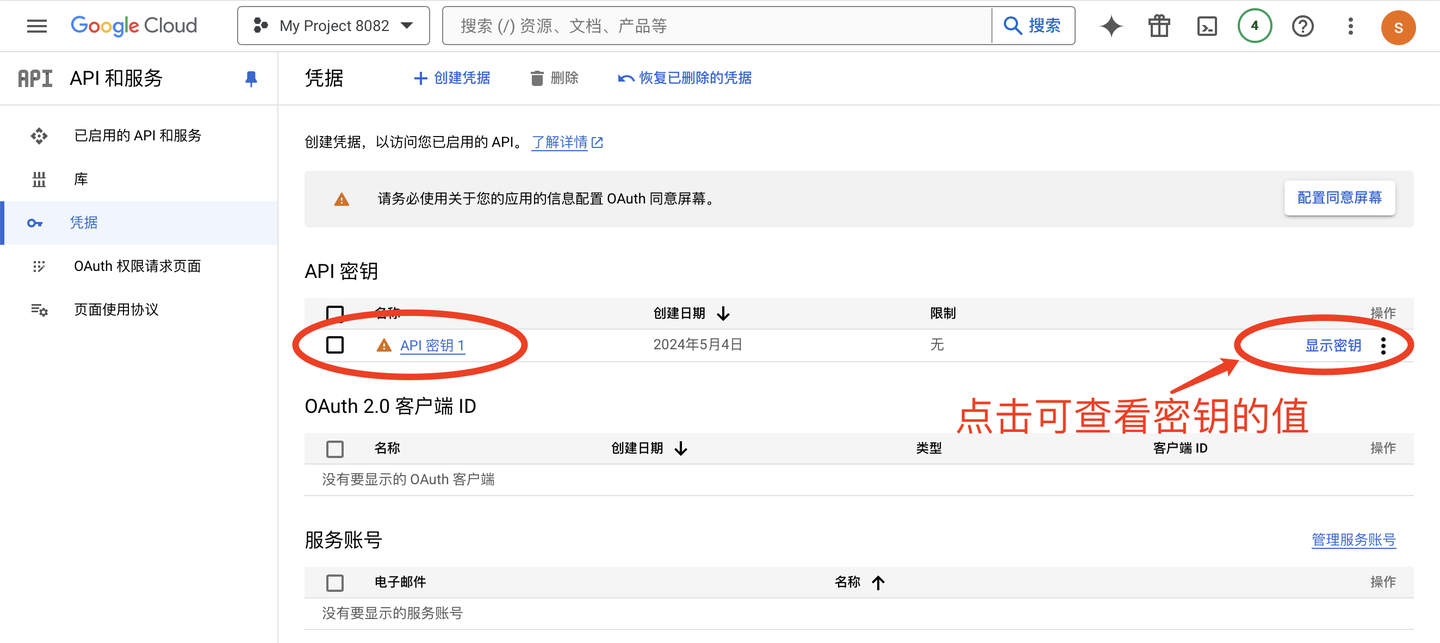Open the settings three-dot menu in header
1440x643 pixels.
pyautogui.click(x=1350, y=27)
